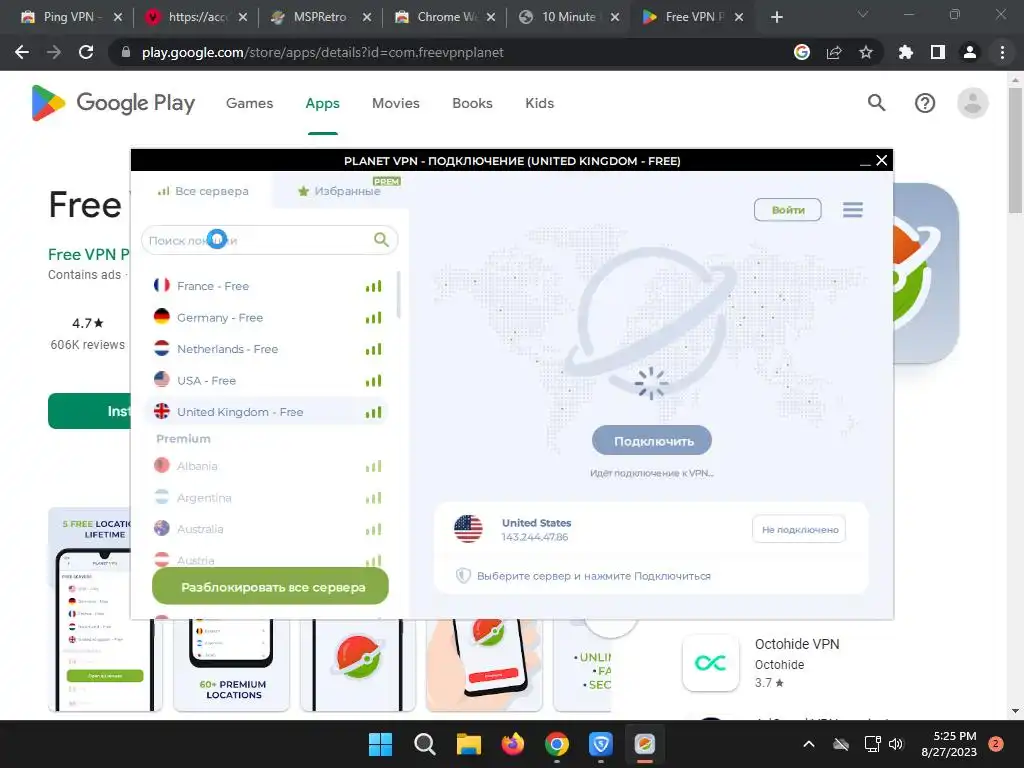1024x768 pixels.
Task: Open Chrome extensions puzzle icon
Action: click(906, 52)
